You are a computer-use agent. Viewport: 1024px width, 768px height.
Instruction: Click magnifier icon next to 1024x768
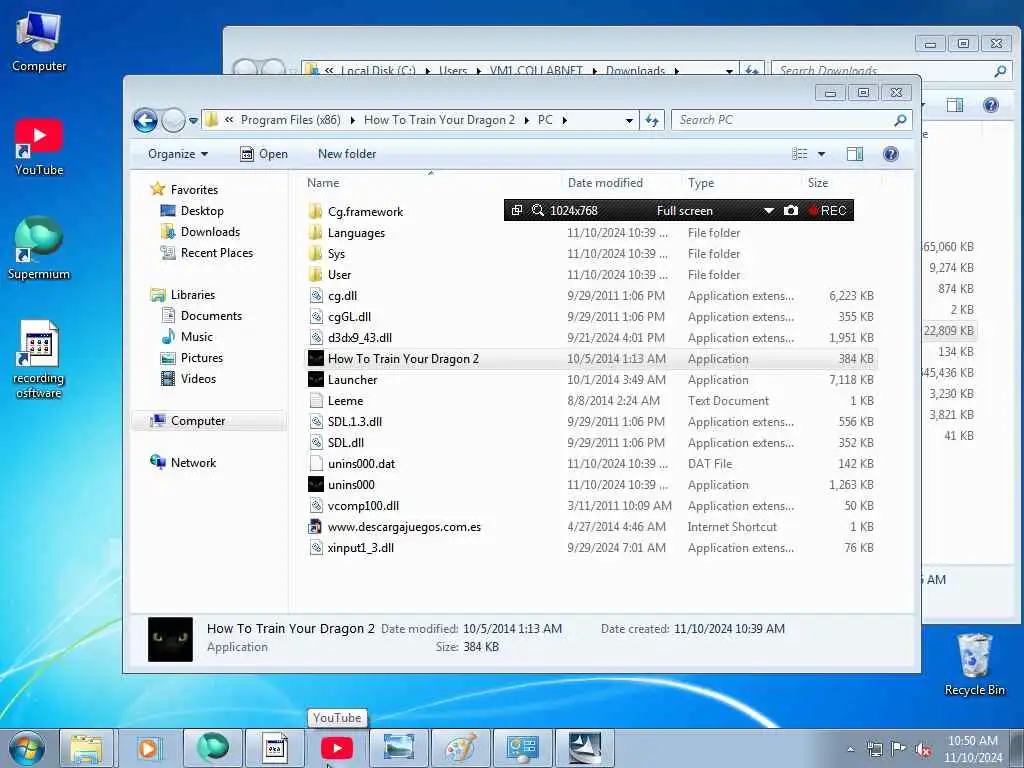pyautogui.click(x=537, y=210)
